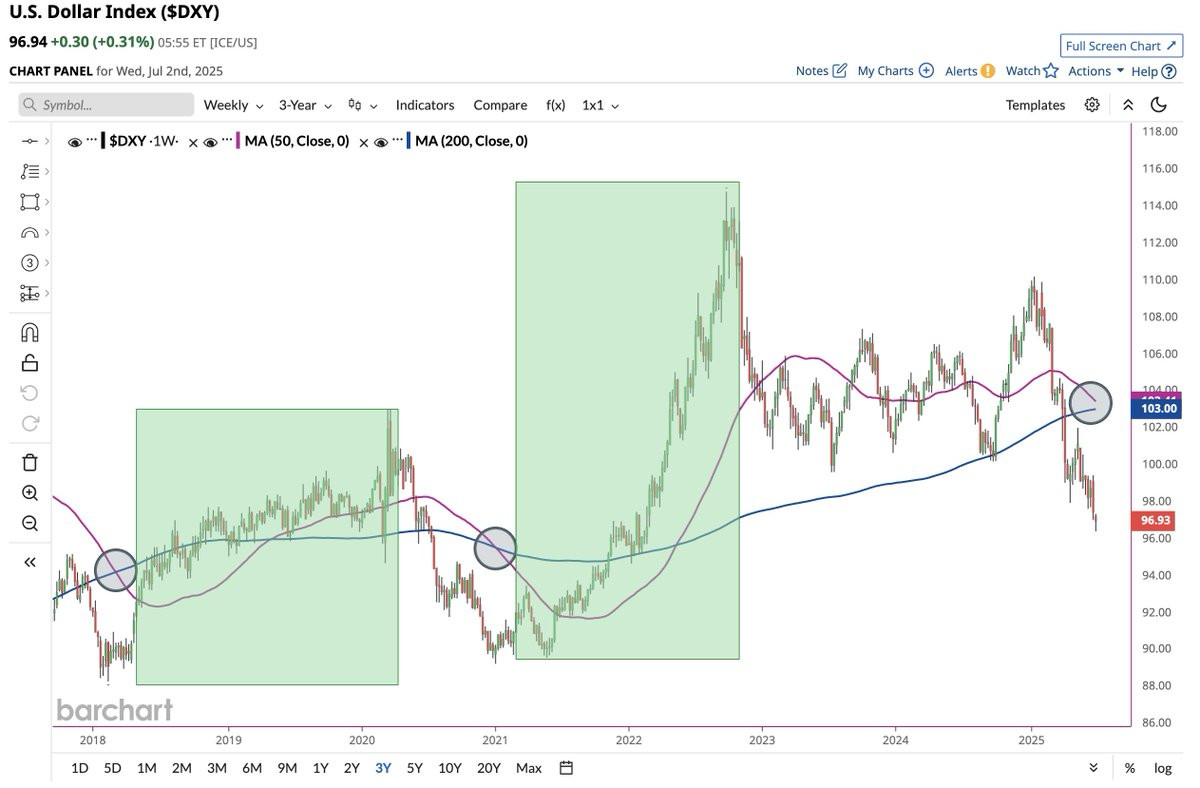Click the Full Screen Chart button
The height and width of the screenshot is (788, 1200).
(x=1120, y=46)
